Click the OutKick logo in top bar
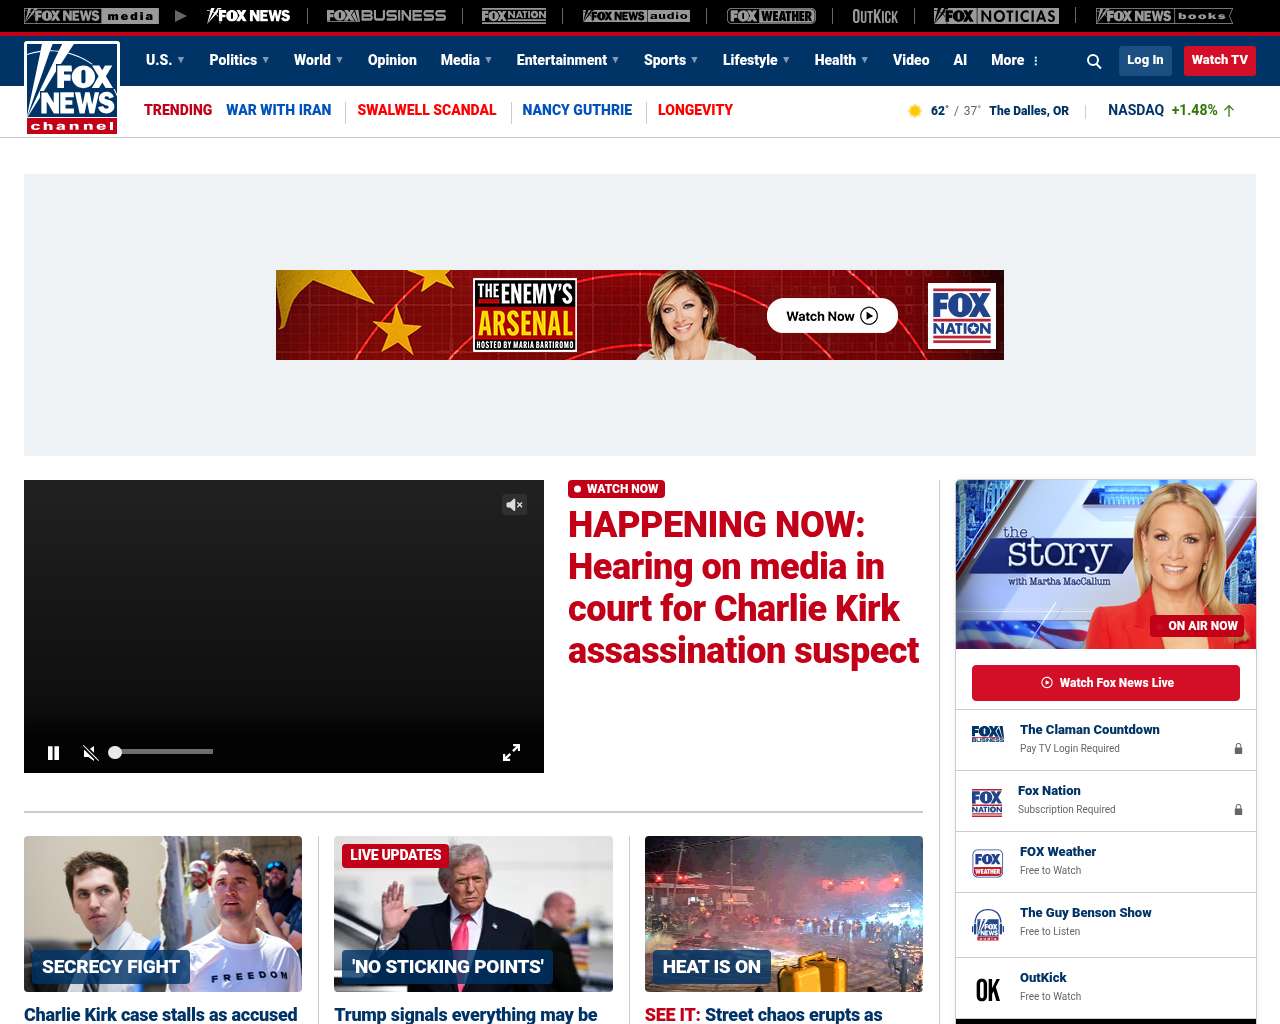This screenshot has height=1024, width=1280. point(875,16)
